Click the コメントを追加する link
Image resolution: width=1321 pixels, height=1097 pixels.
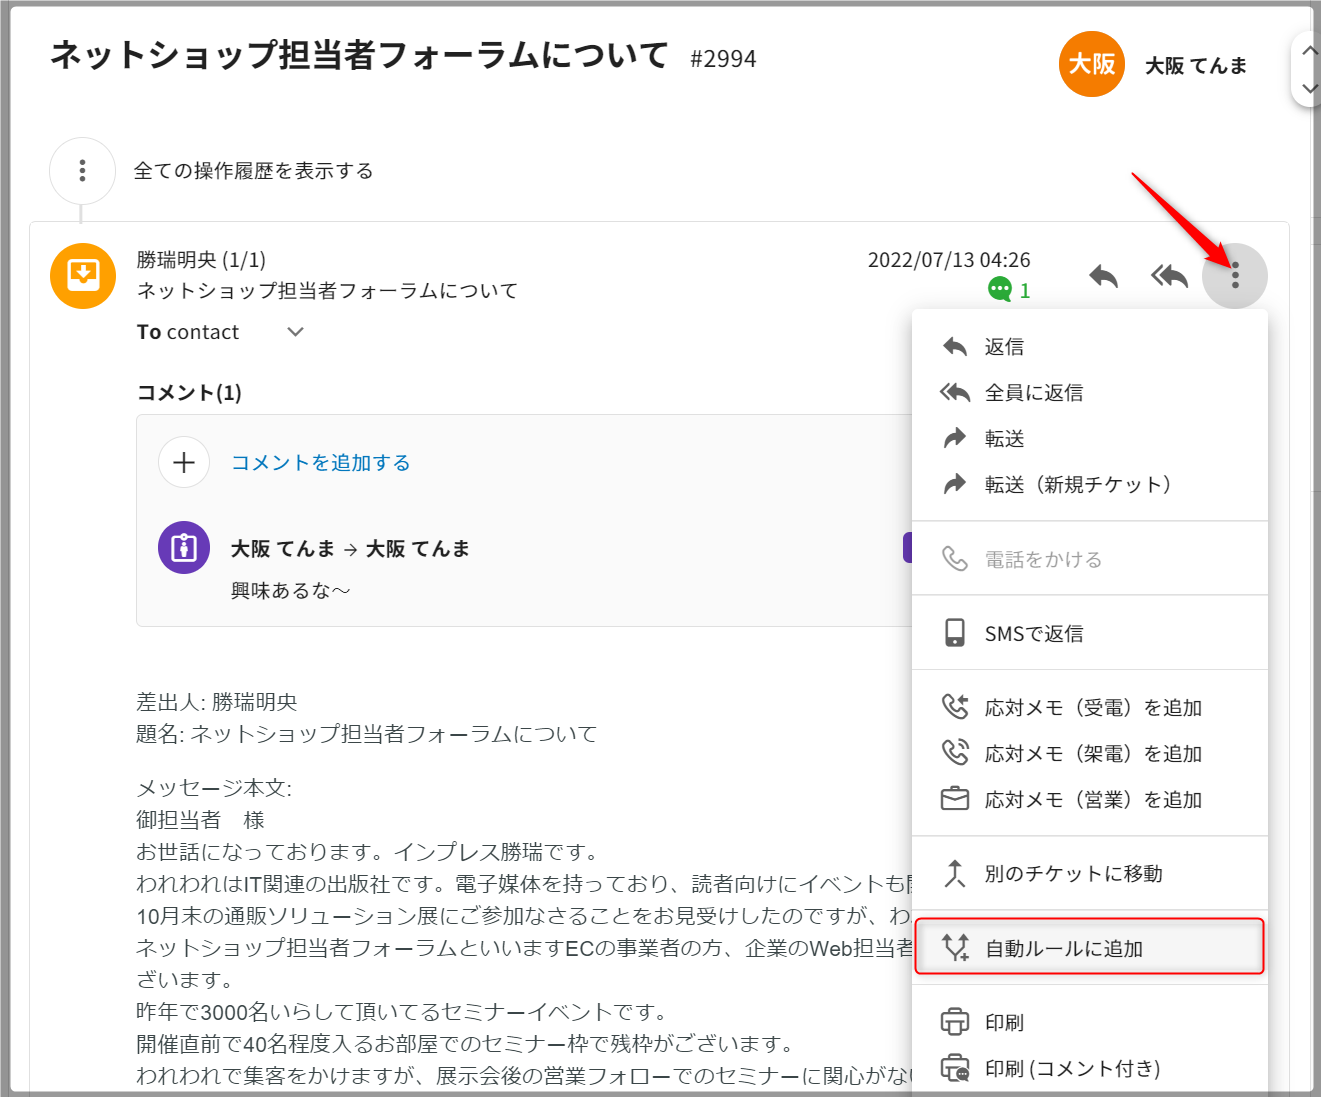point(321,463)
